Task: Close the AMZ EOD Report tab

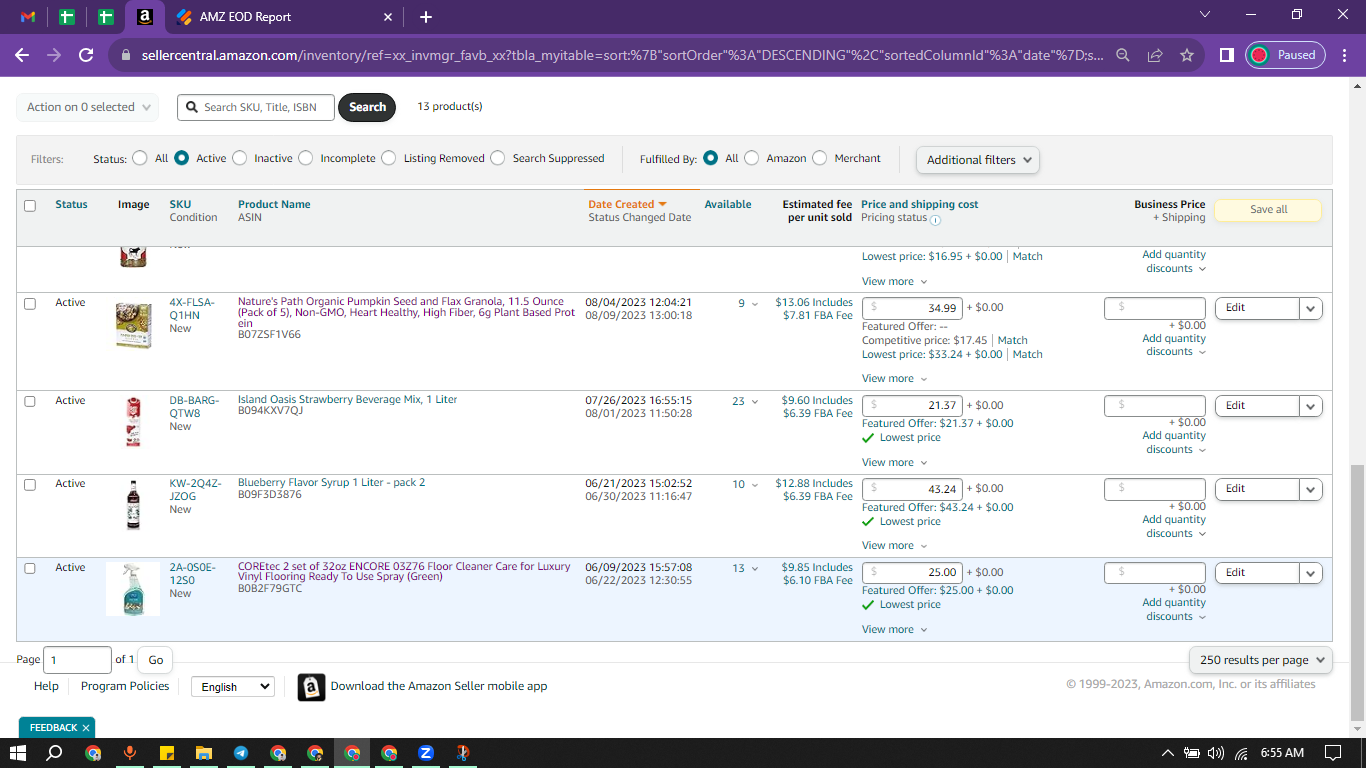Action: tap(388, 17)
